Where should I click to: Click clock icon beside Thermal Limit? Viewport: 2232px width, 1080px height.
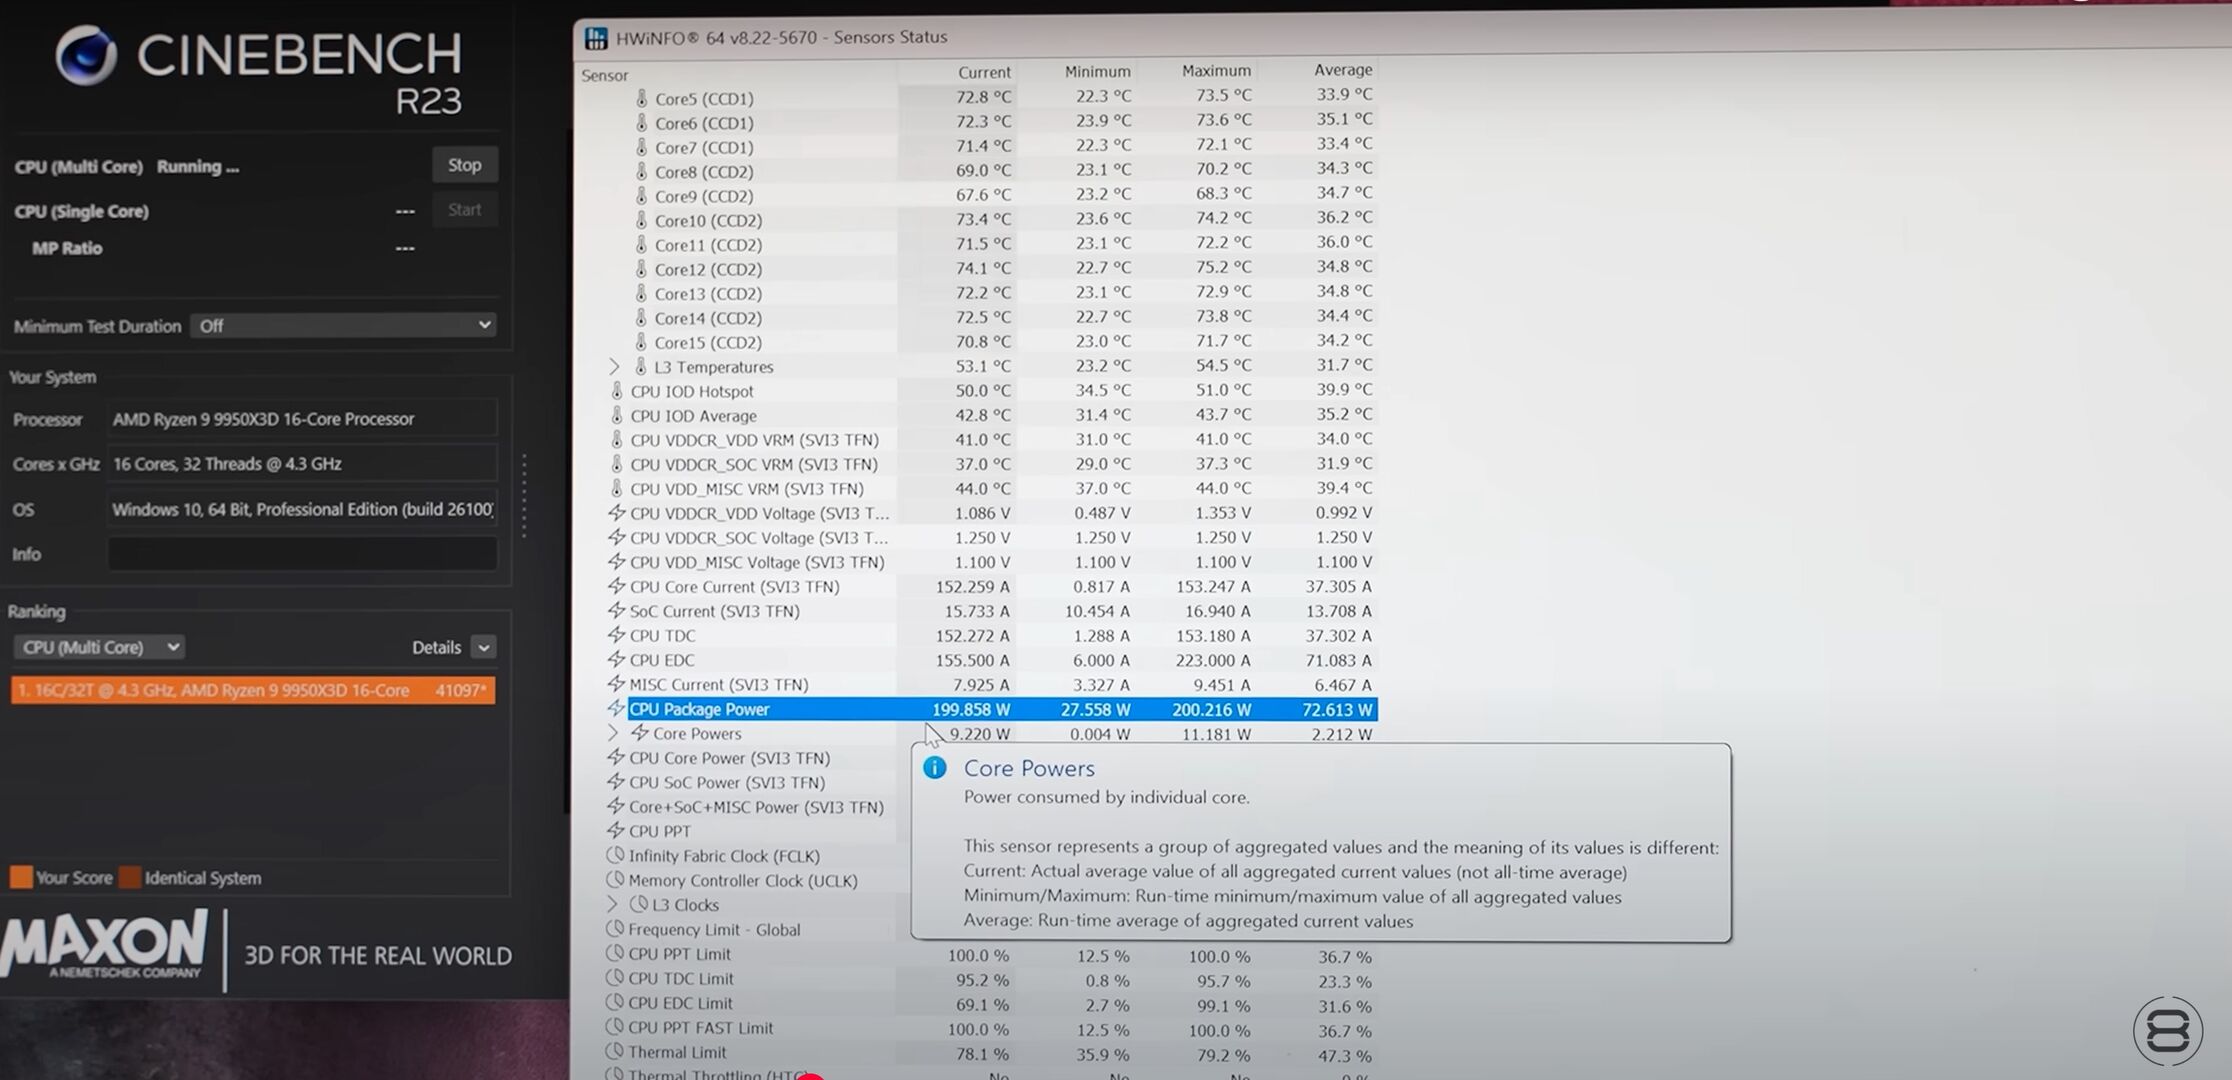pos(615,1051)
